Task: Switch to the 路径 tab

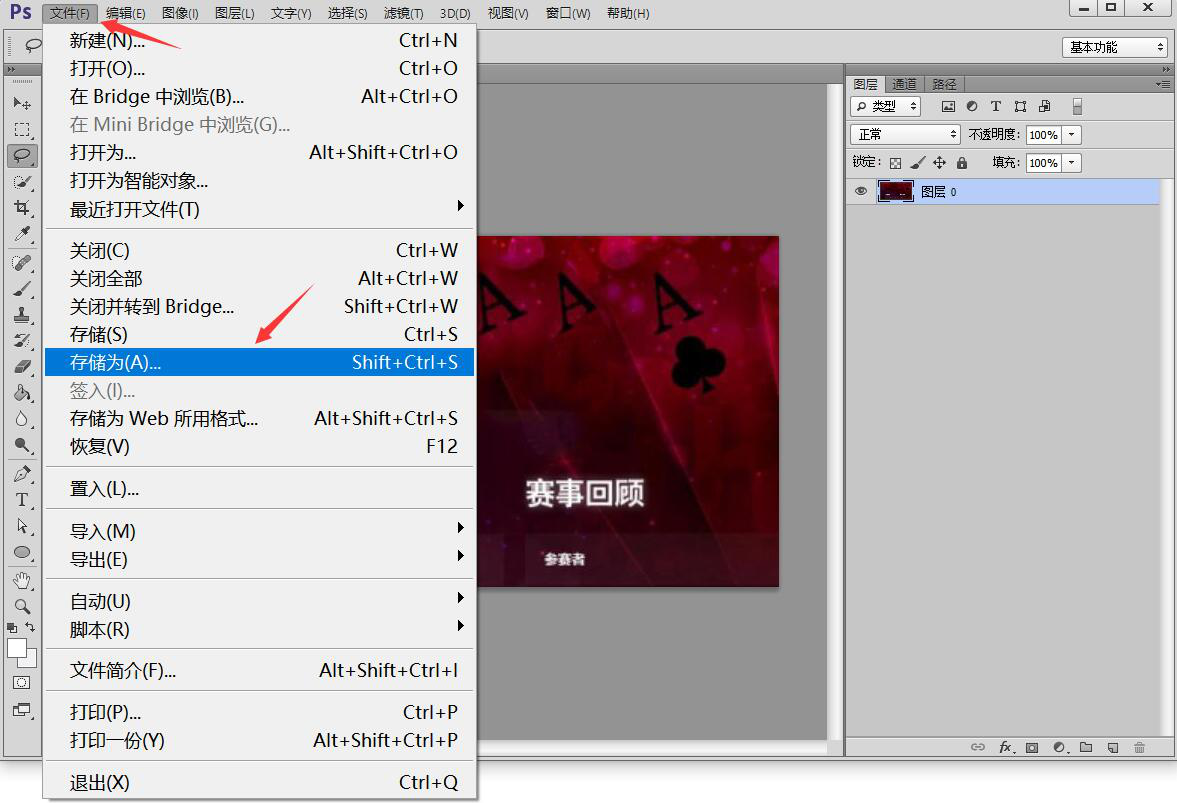Action: pos(944,84)
